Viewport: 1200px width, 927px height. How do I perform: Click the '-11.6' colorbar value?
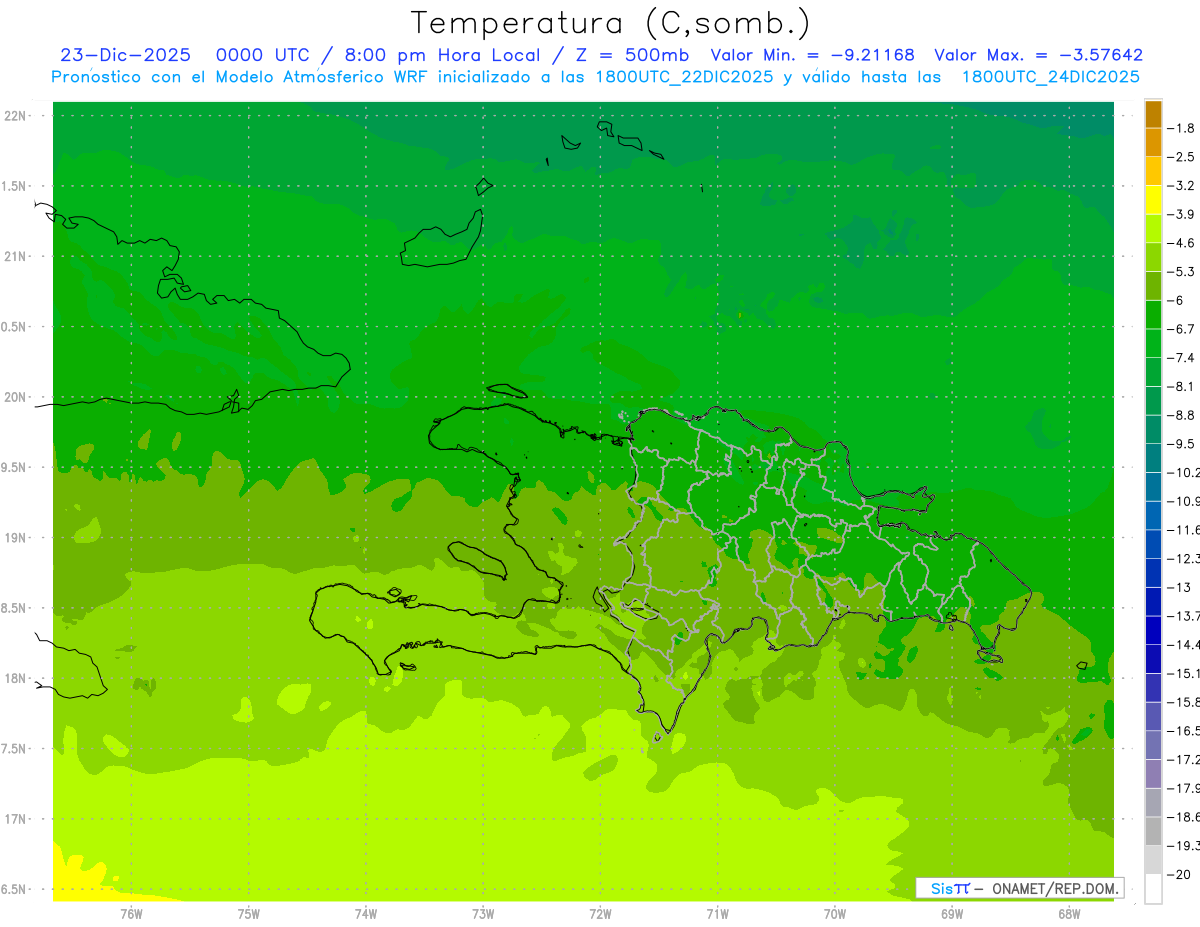click(x=1185, y=529)
